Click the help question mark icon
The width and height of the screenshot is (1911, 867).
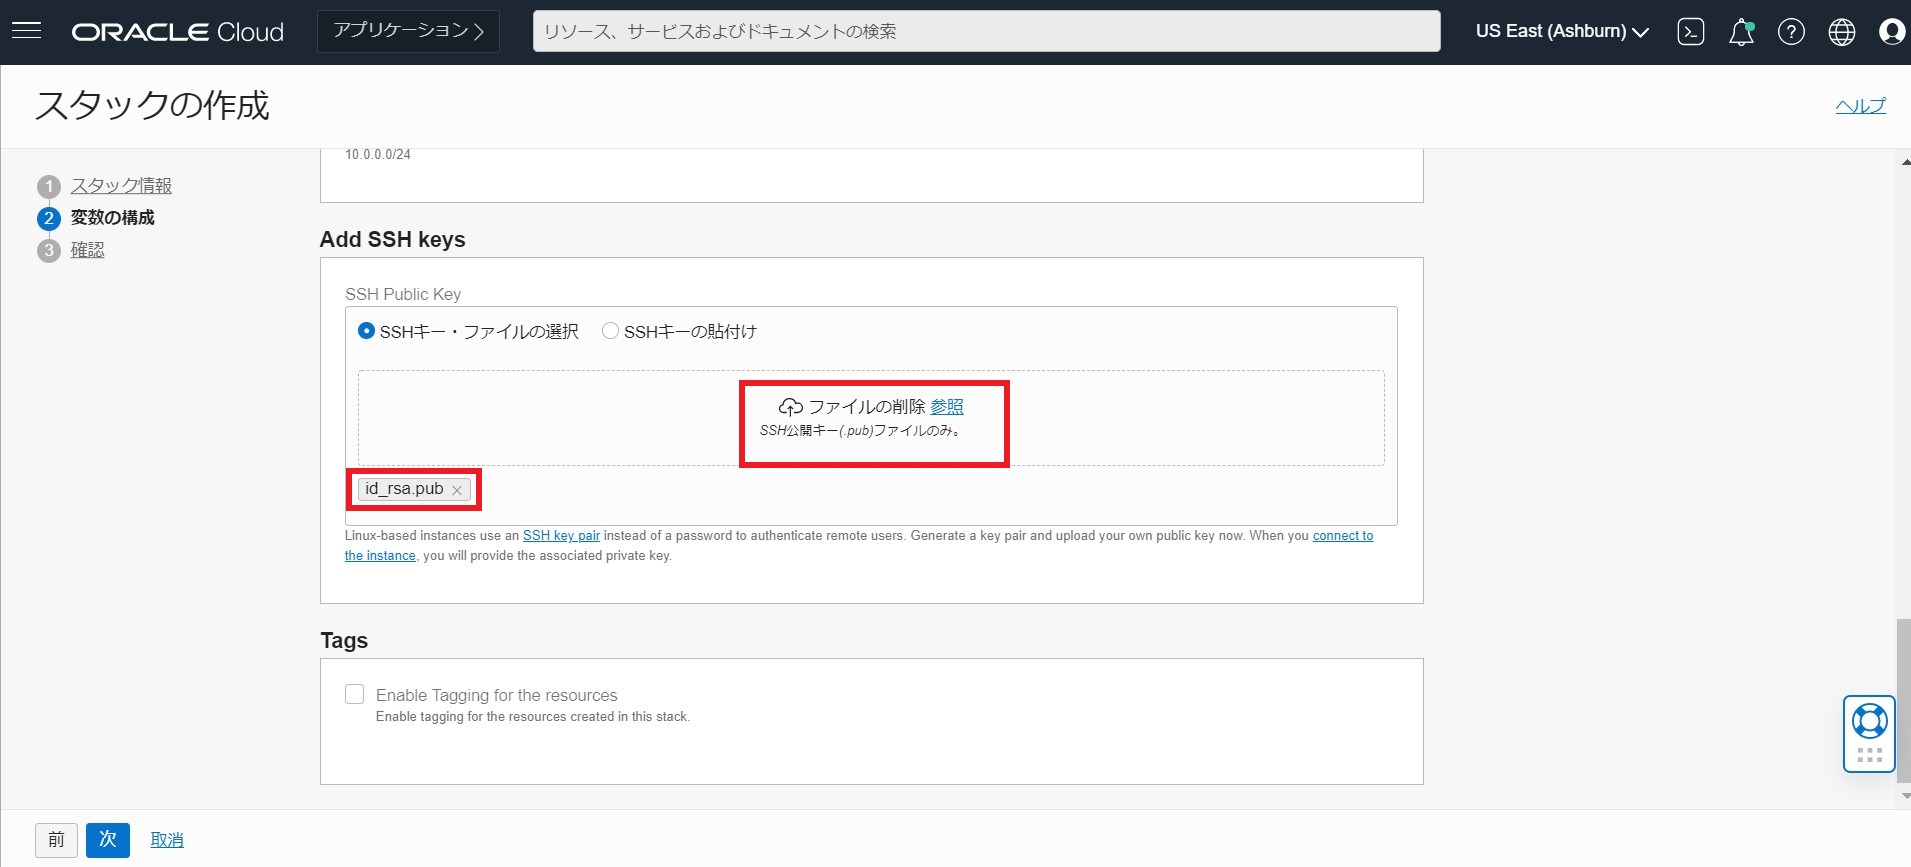tap(1791, 32)
